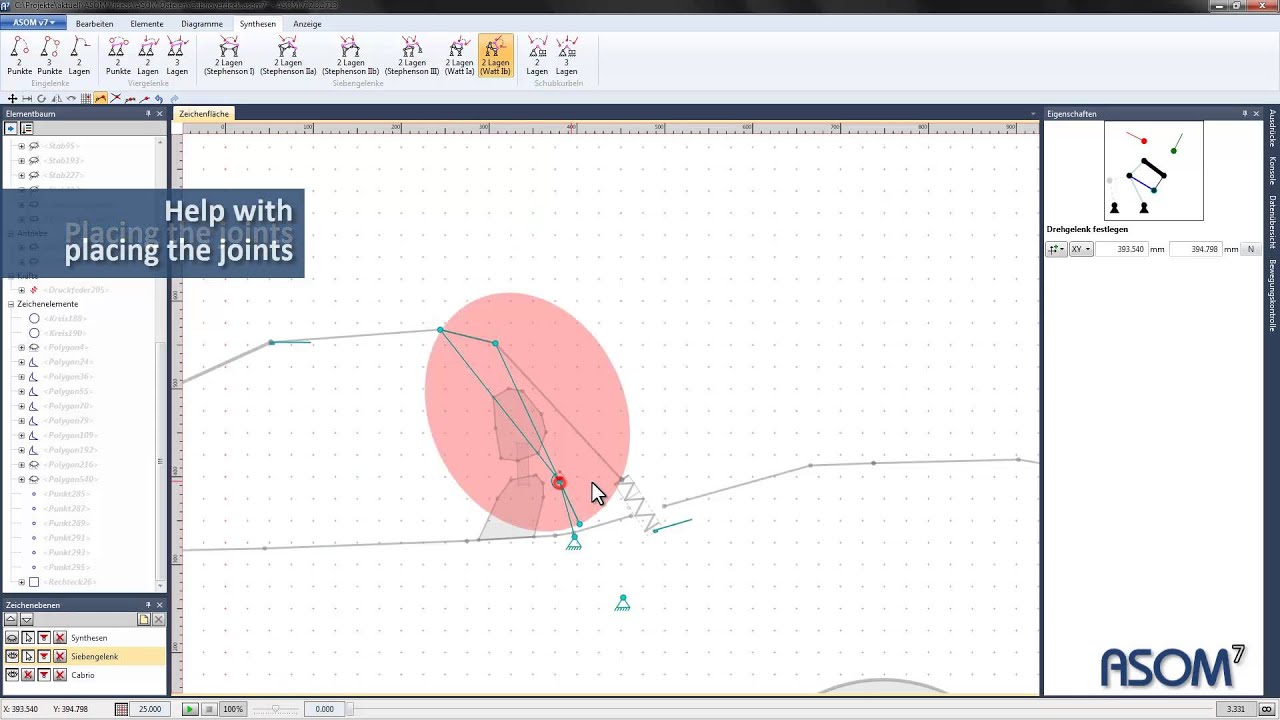Choose 2 Lagen Watt Ia synthesis
The width and height of the screenshot is (1280, 720).
(x=459, y=56)
